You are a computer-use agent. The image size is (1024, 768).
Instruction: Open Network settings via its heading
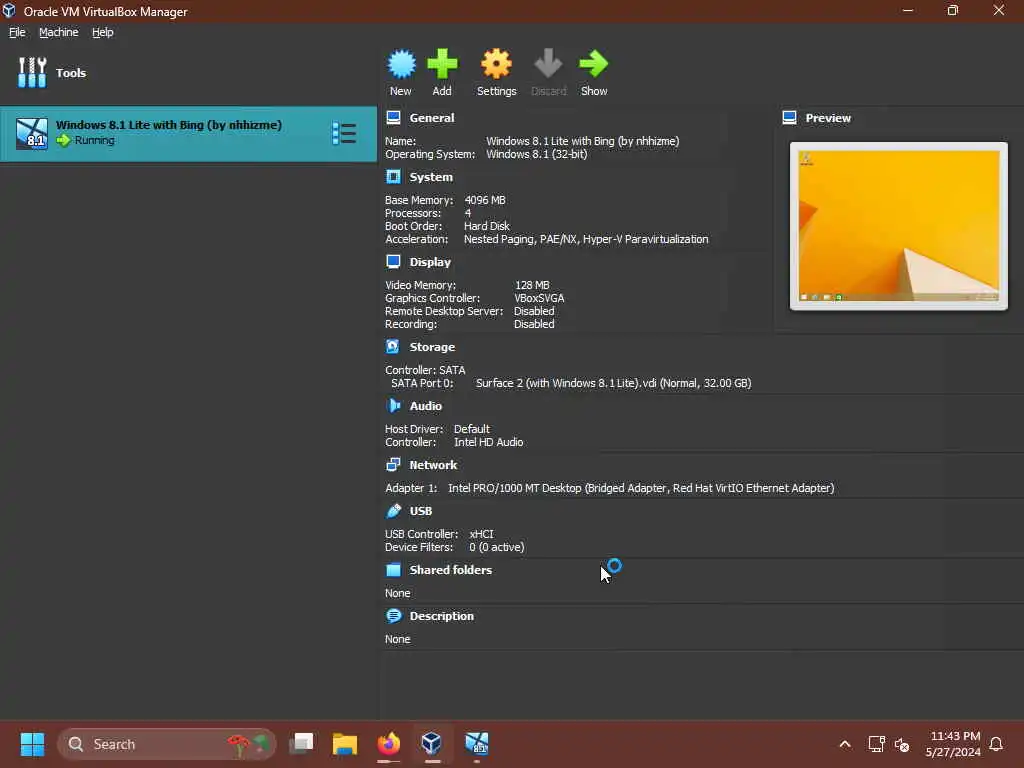click(433, 465)
